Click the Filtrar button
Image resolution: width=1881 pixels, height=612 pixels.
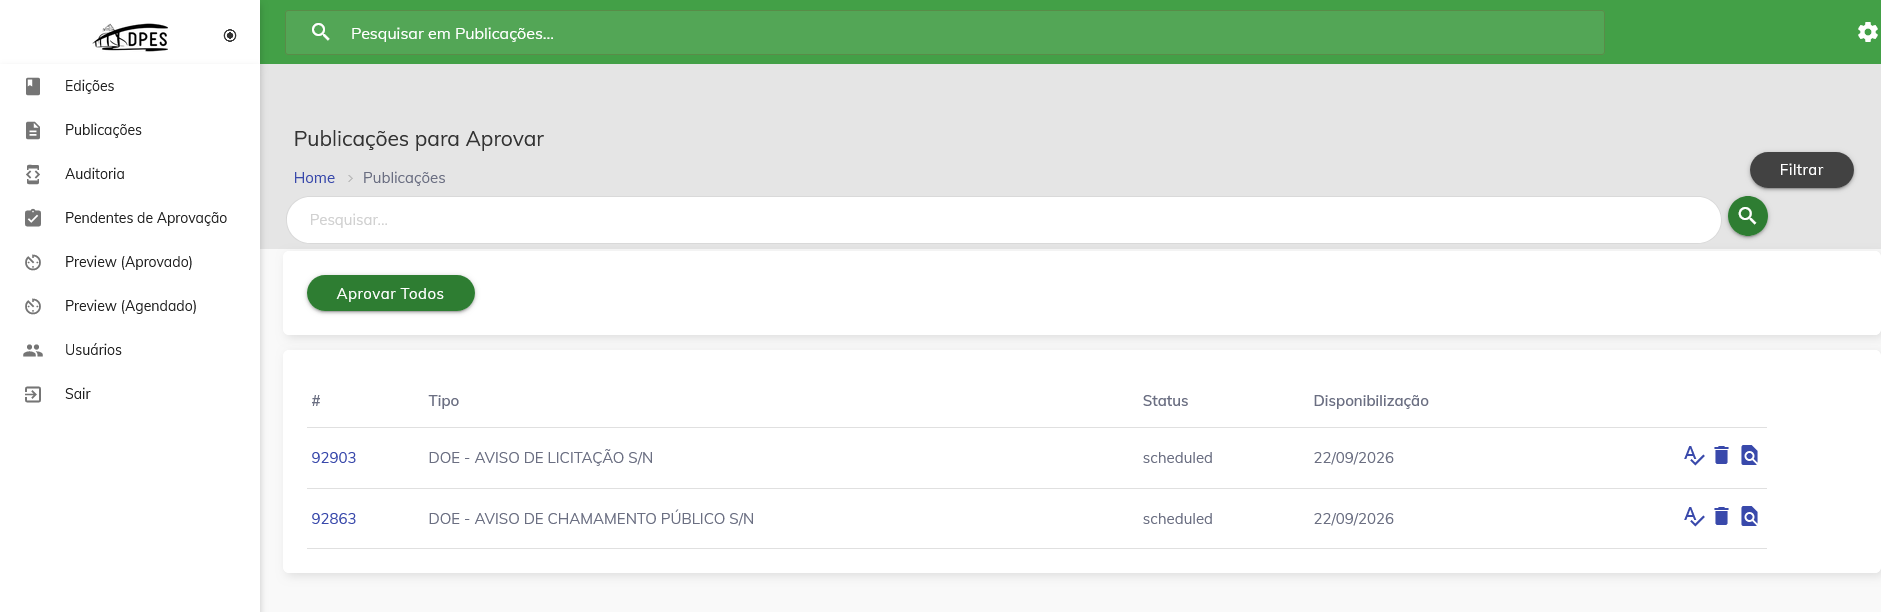pos(1801,170)
